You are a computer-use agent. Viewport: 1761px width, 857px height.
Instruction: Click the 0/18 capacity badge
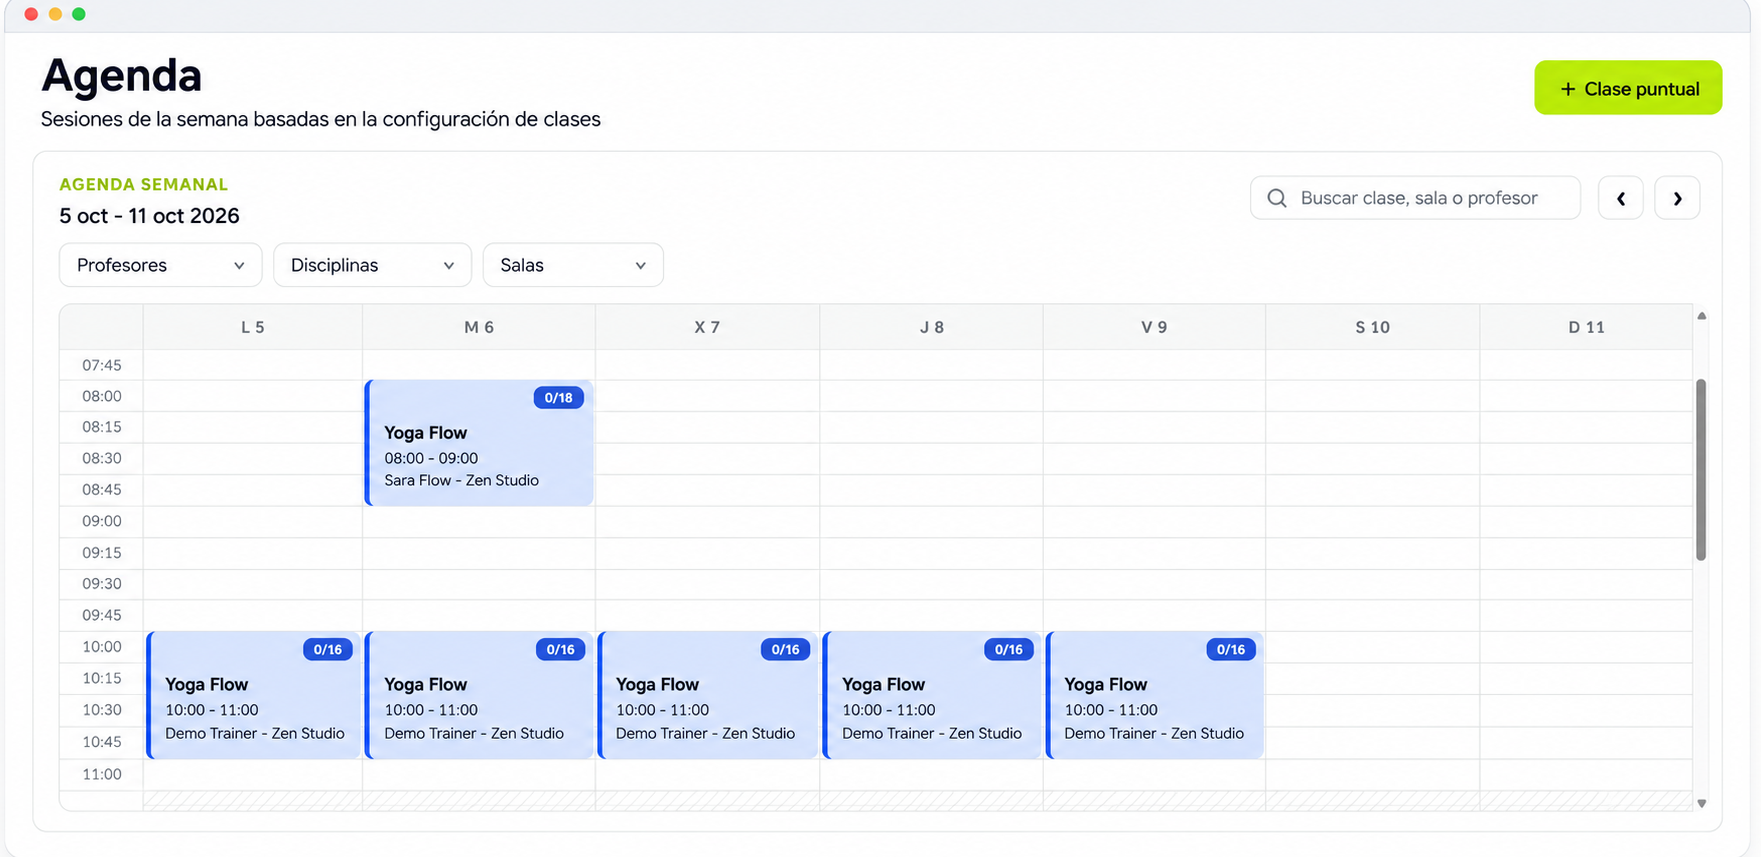coord(558,398)
